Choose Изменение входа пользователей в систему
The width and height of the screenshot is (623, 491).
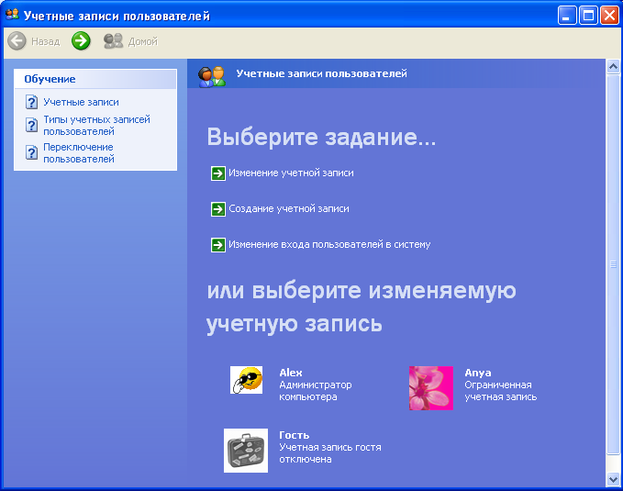pyautogui.click(x=329, y=244)
